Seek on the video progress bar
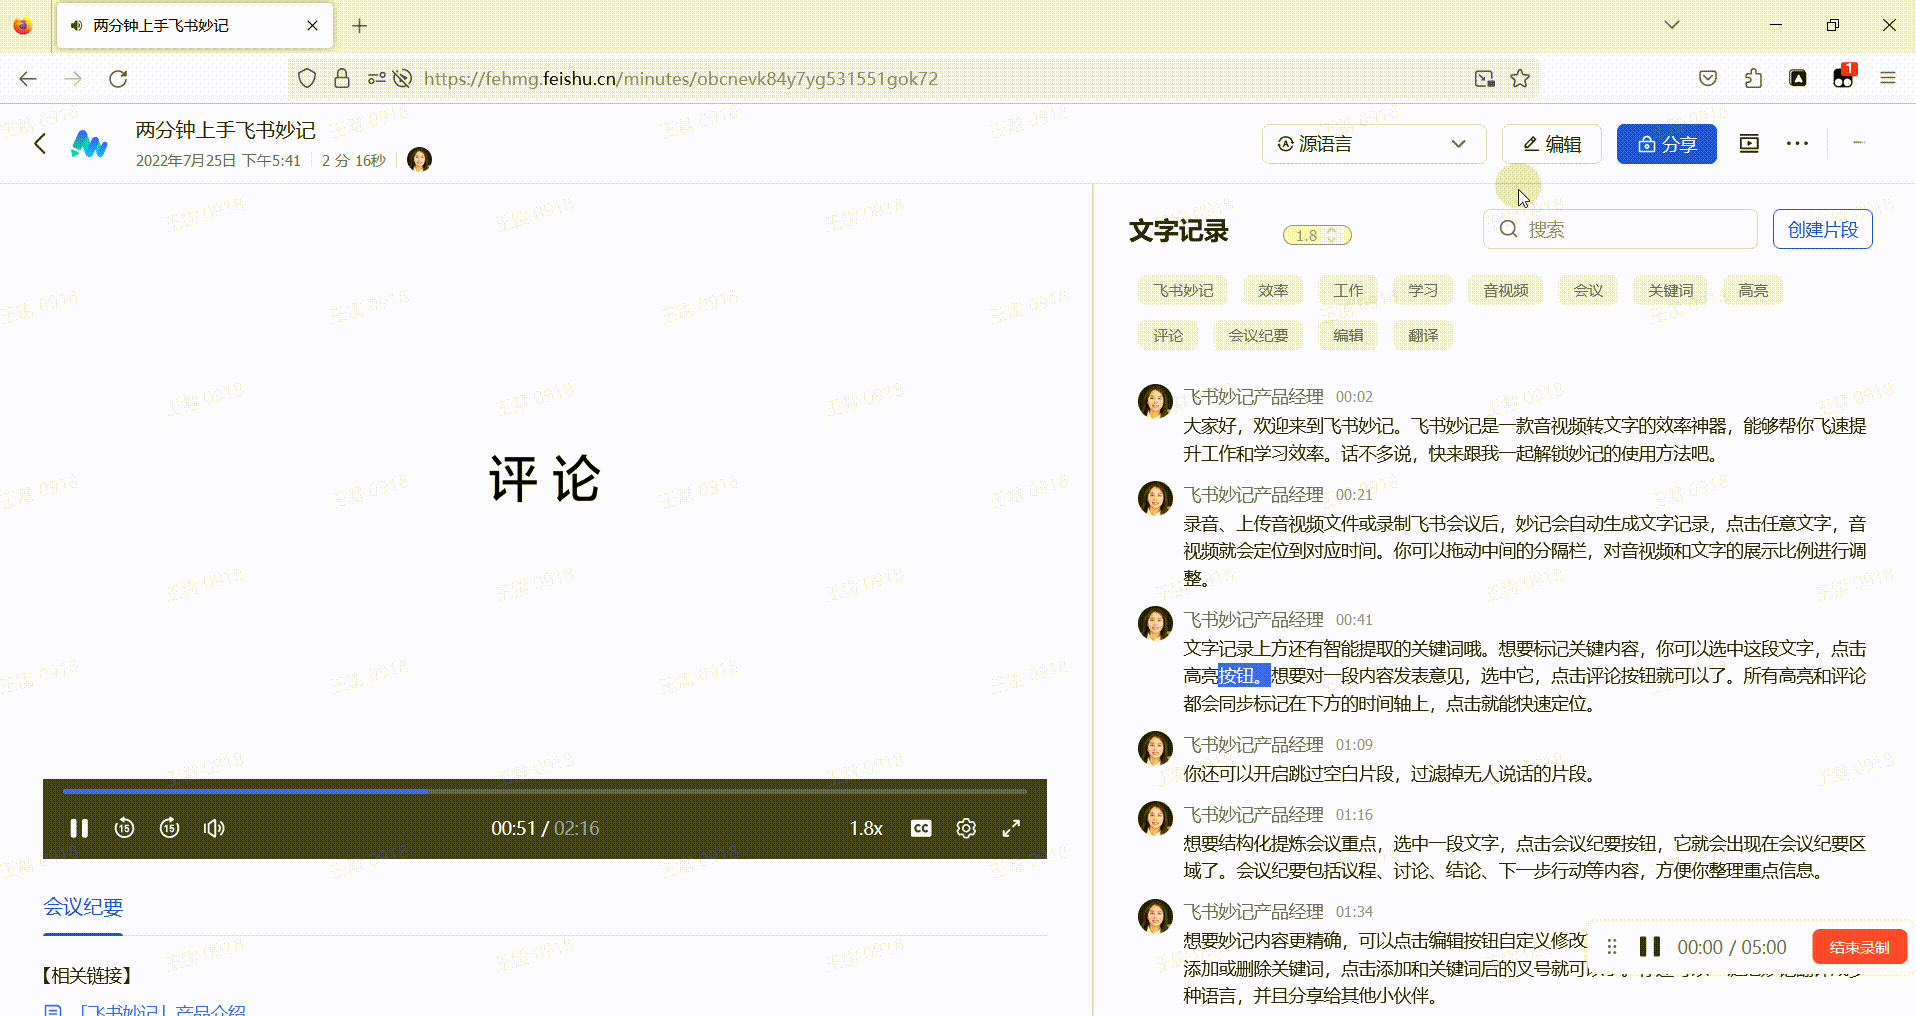This screenshot has width=1916, height=1016. (545, 791)
